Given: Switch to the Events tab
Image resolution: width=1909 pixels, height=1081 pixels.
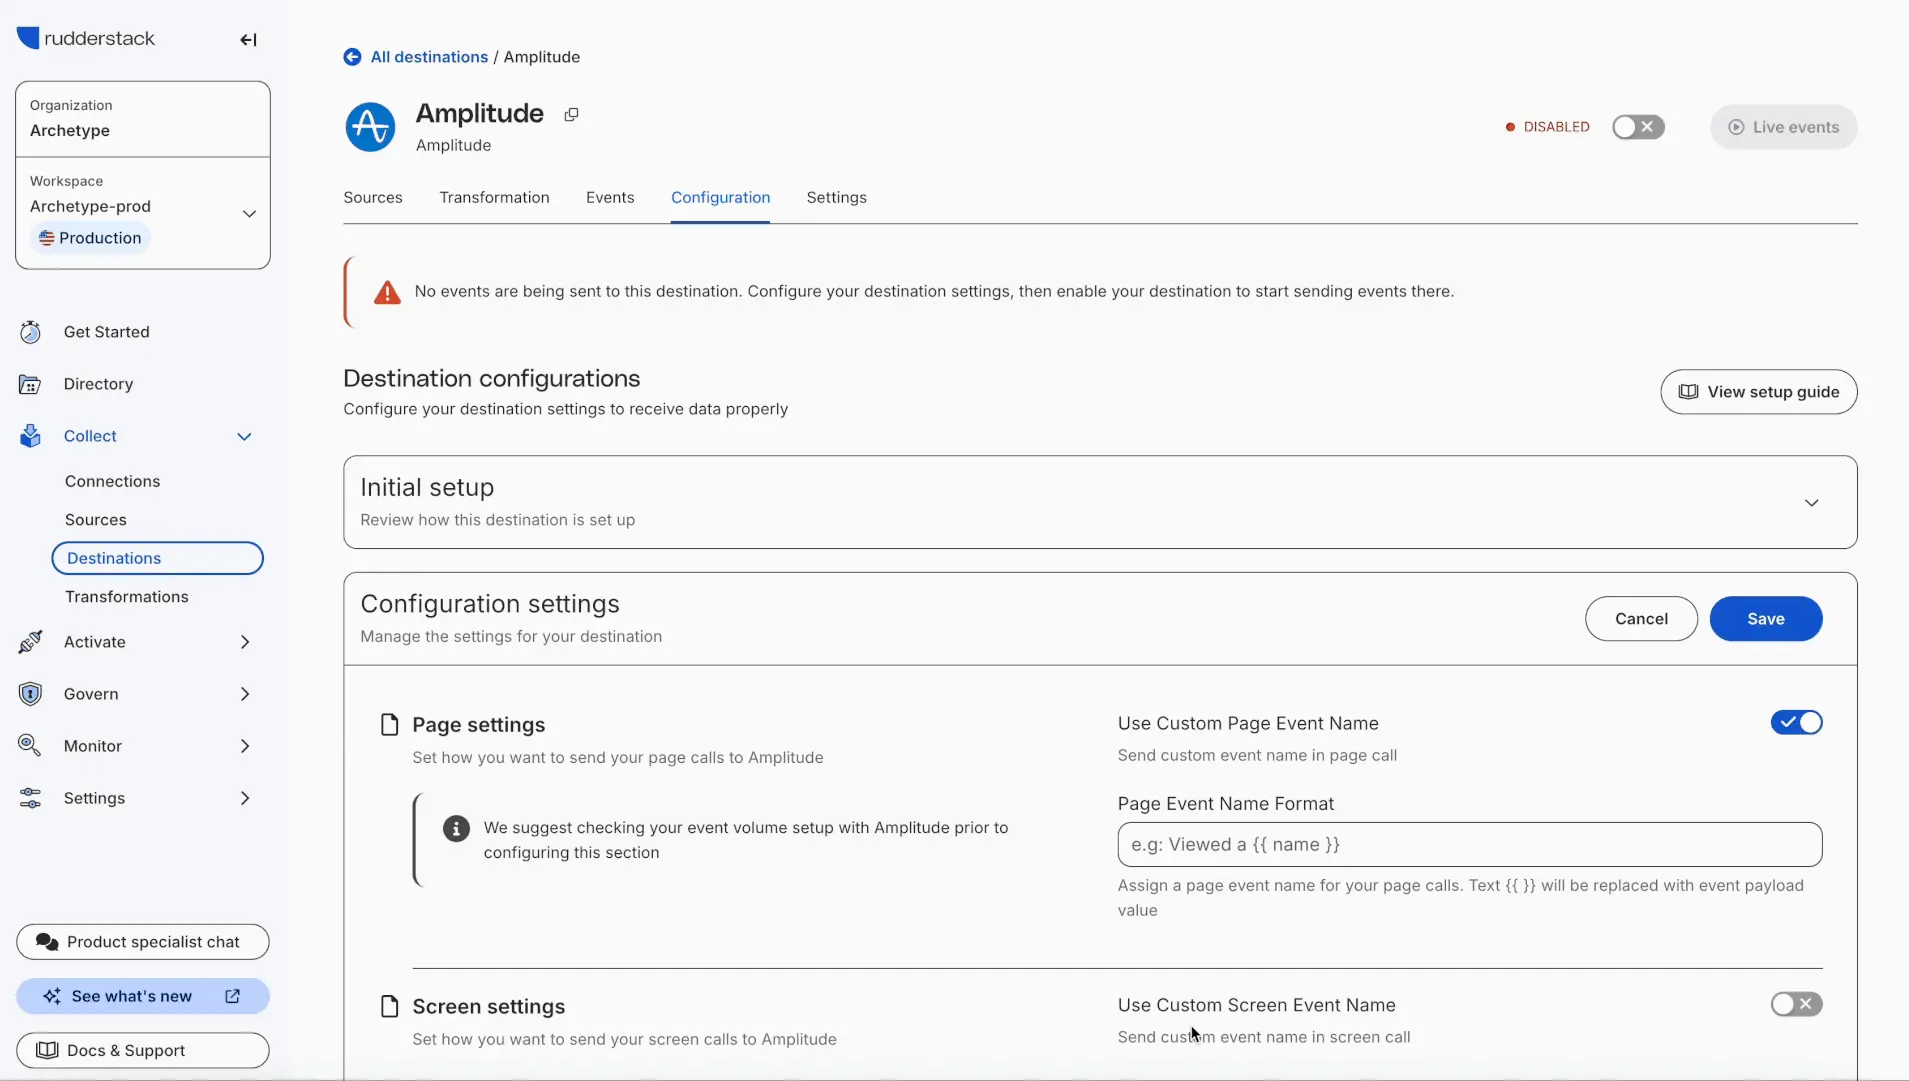Looking at the screenshot, I should coord(610,197).
